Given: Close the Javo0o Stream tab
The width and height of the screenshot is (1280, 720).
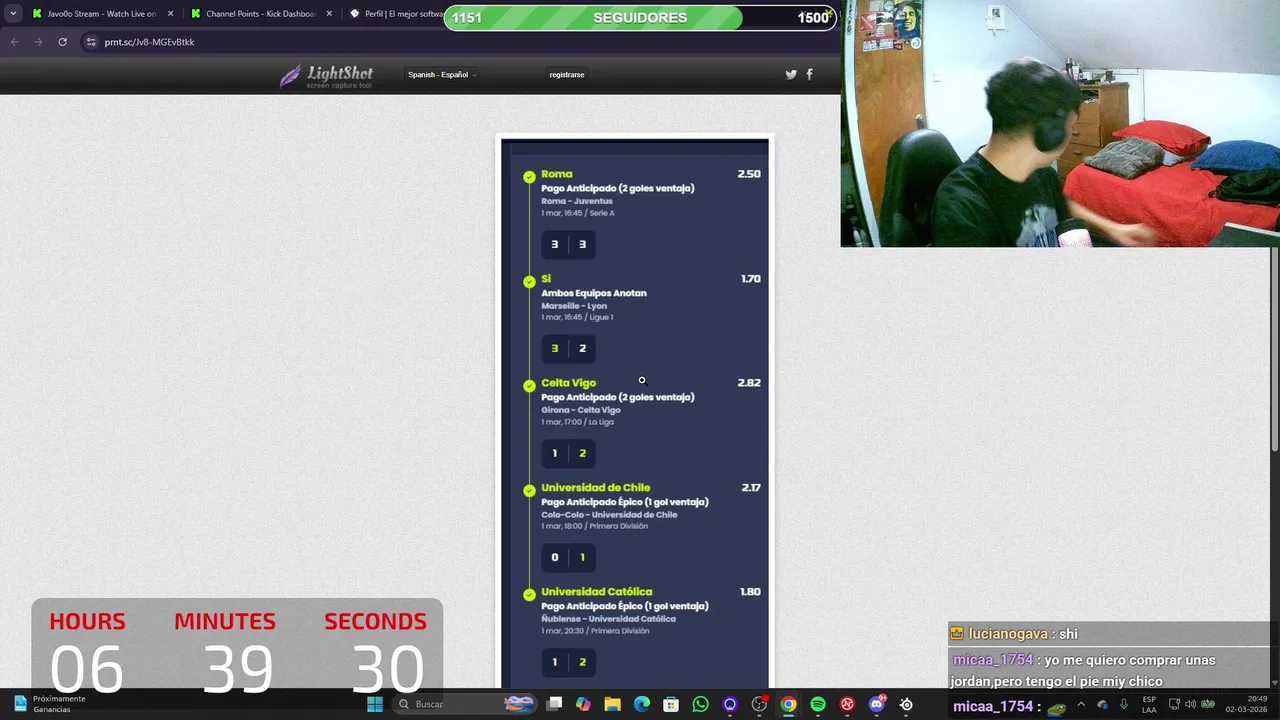Looking at the screenshot, I should [x=170, y=14].
